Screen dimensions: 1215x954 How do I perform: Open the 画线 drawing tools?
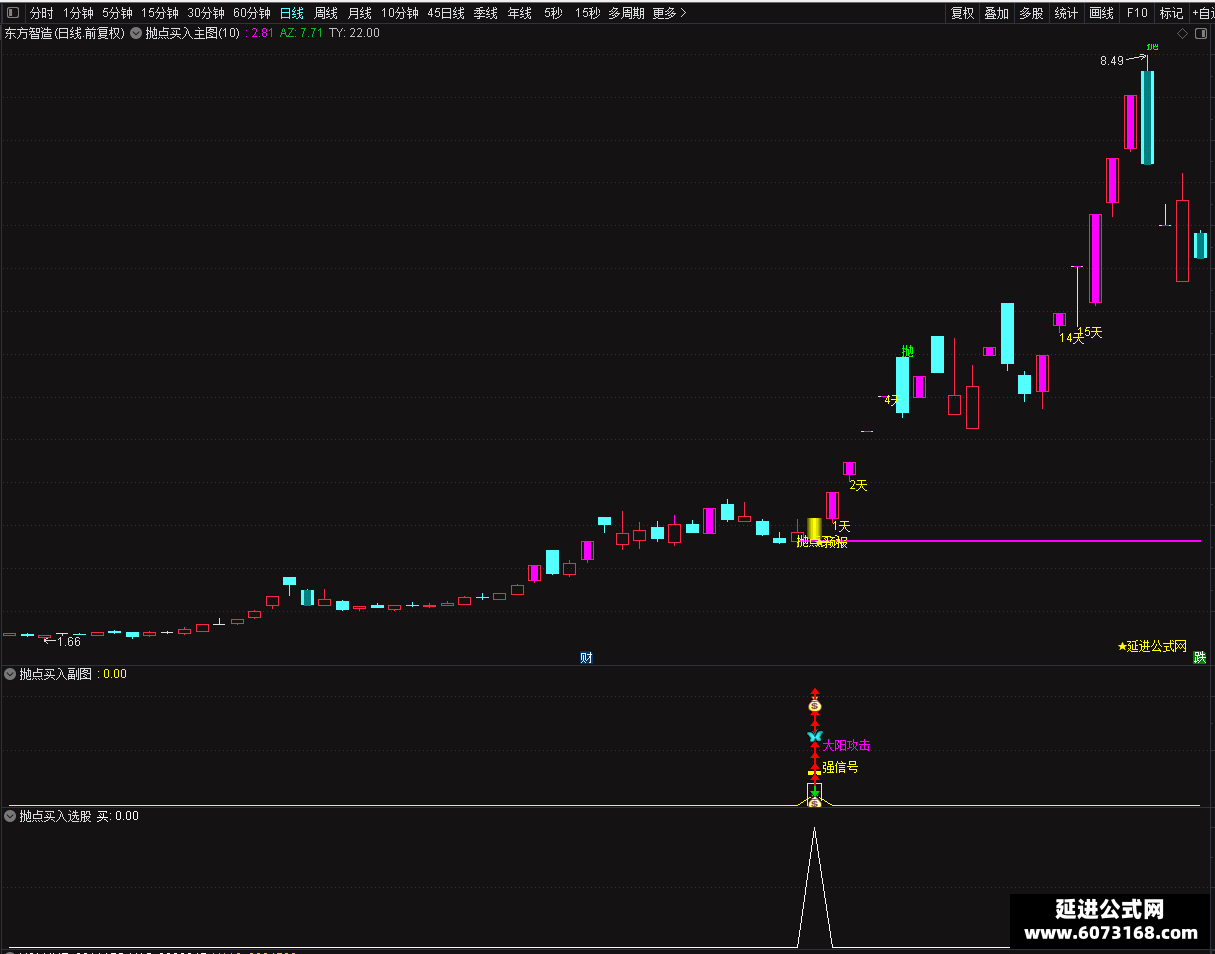[1101, 13]
